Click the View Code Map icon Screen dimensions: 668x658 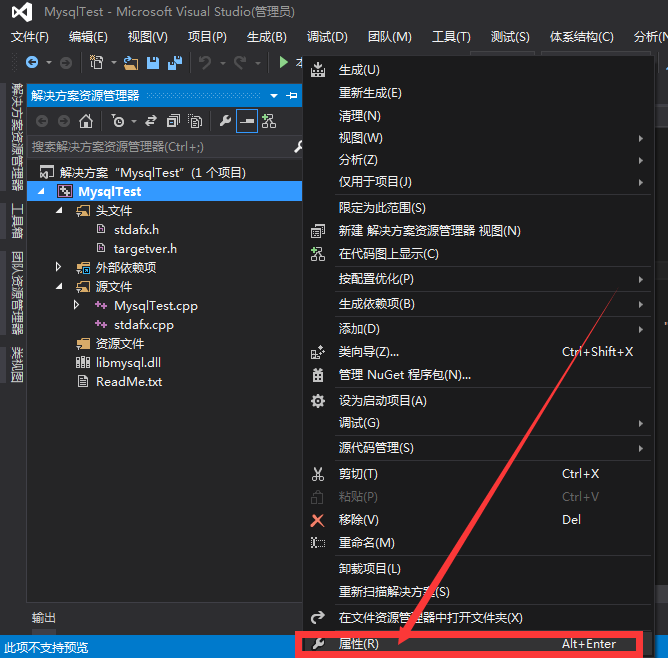click(269, 121)
